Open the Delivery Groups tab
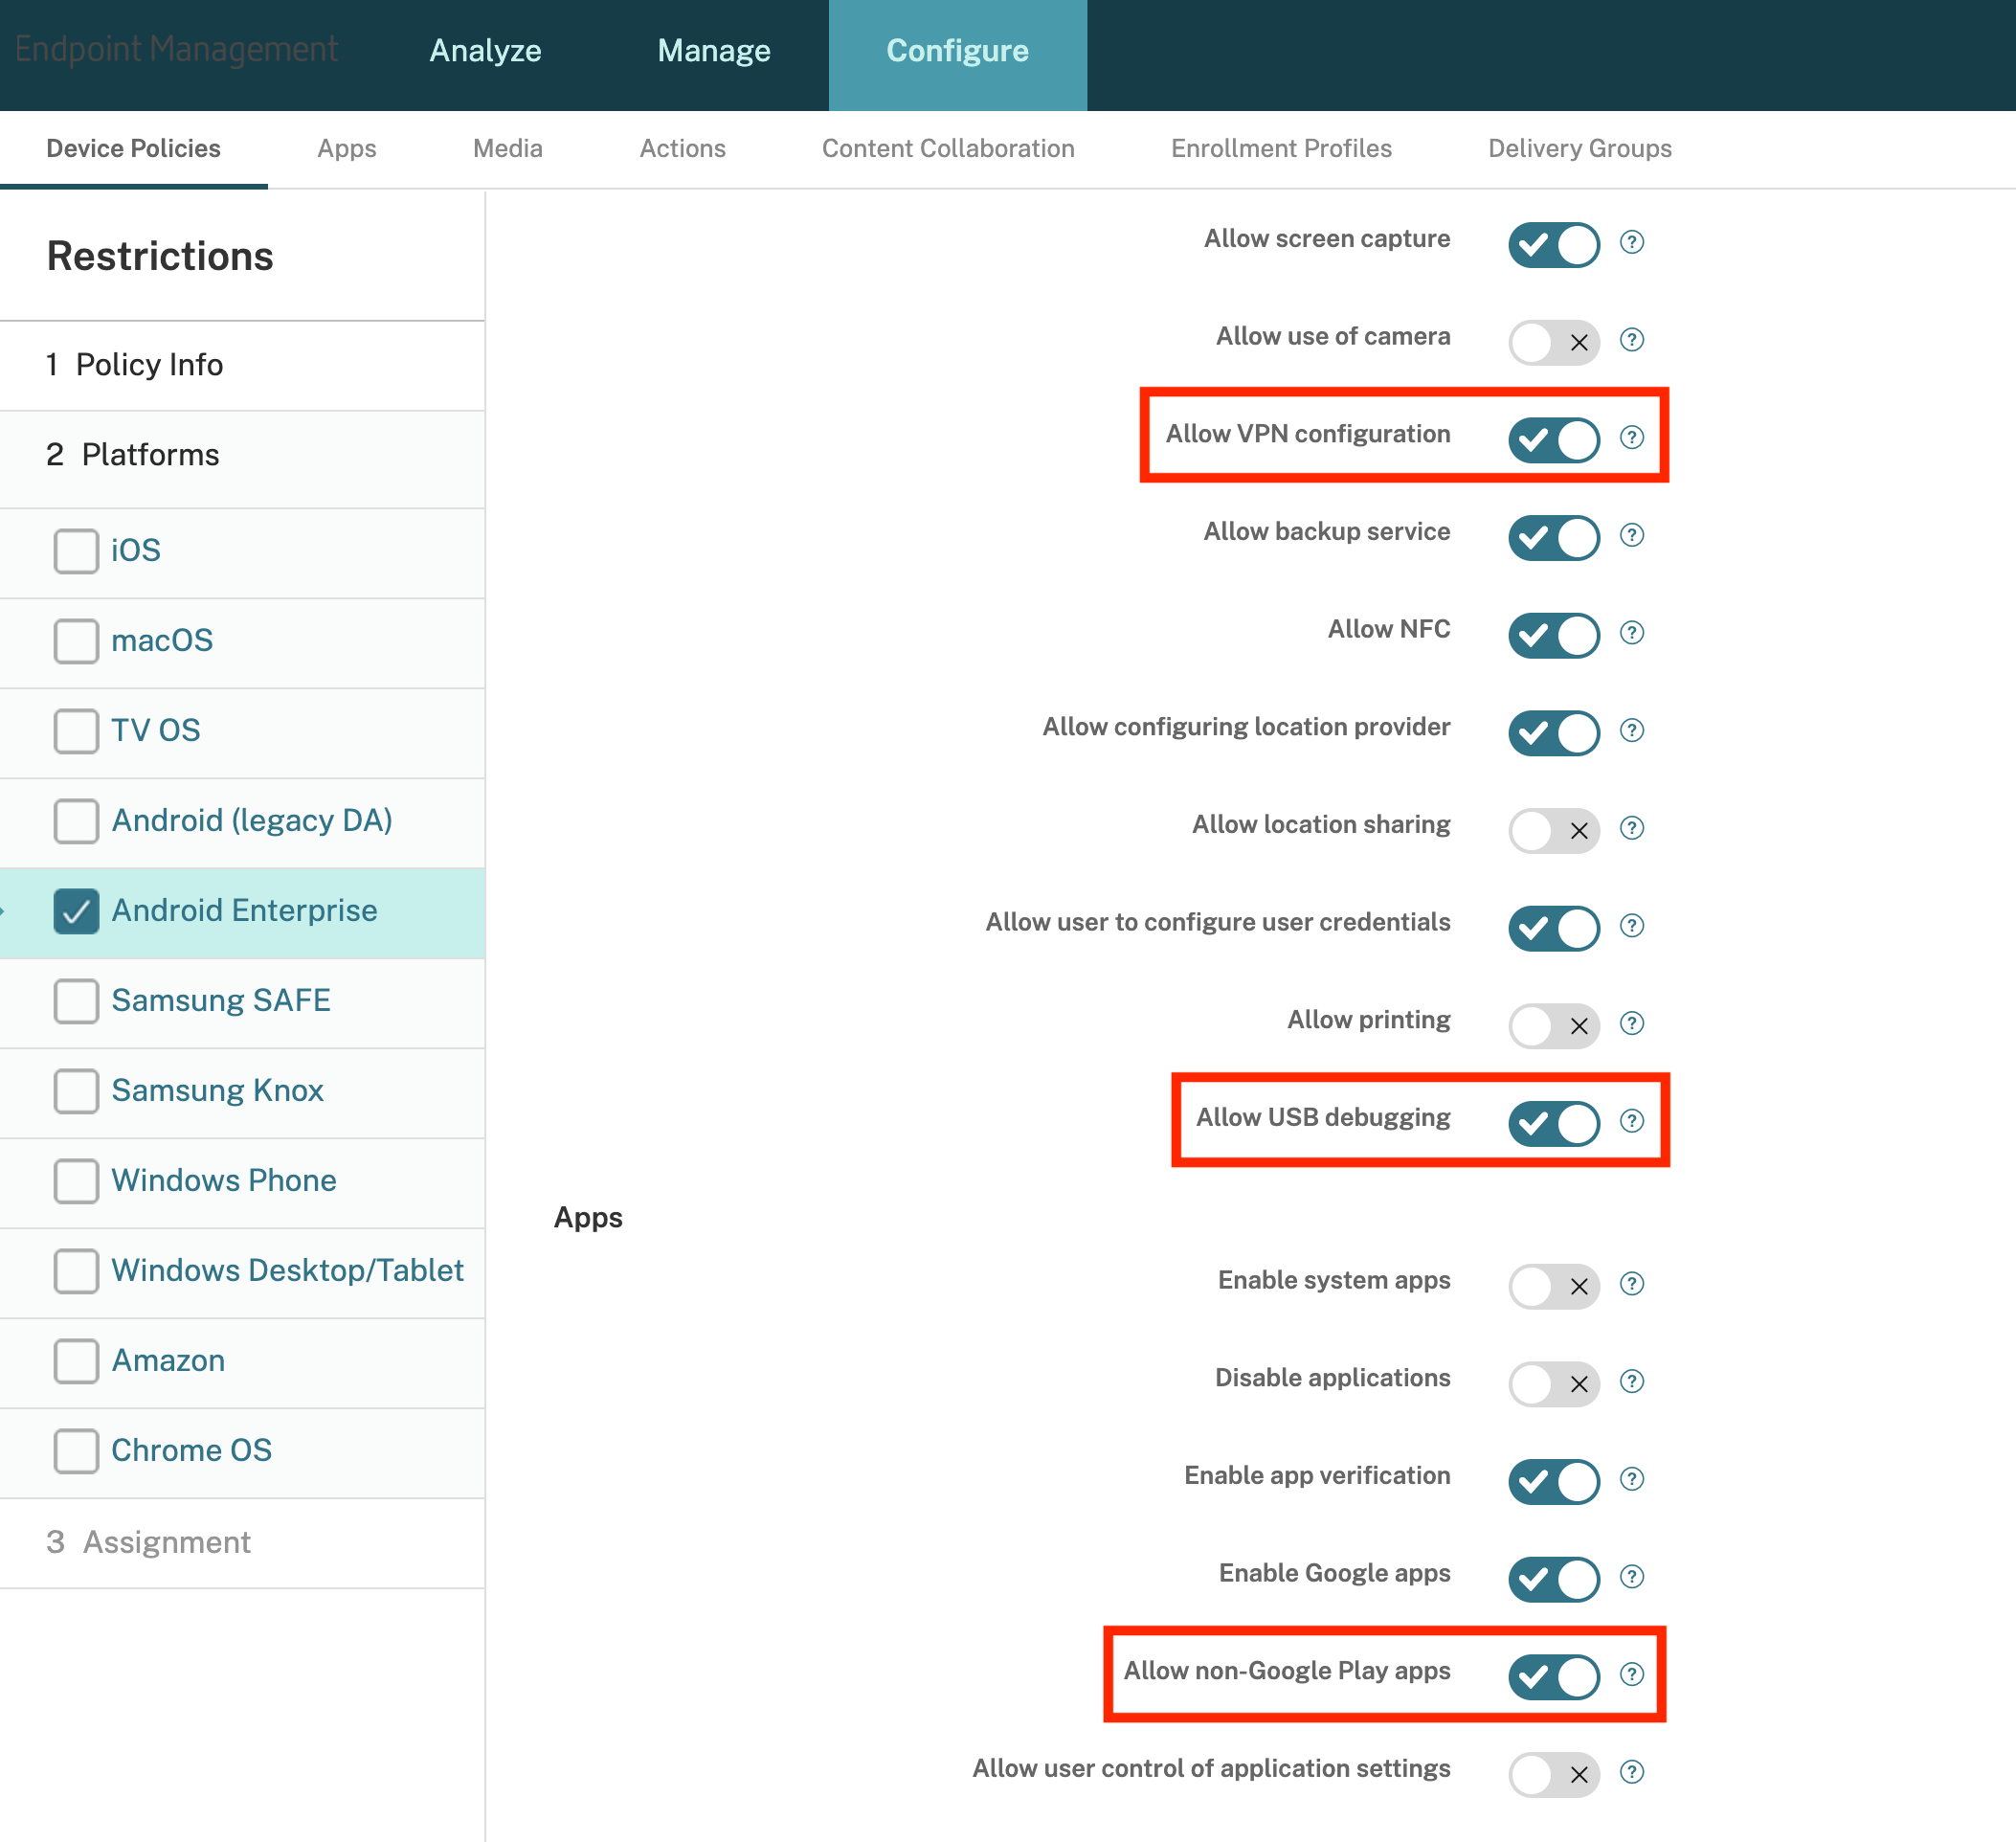The width and height of the screenshot is (2016, 1842). (1579, 148)
